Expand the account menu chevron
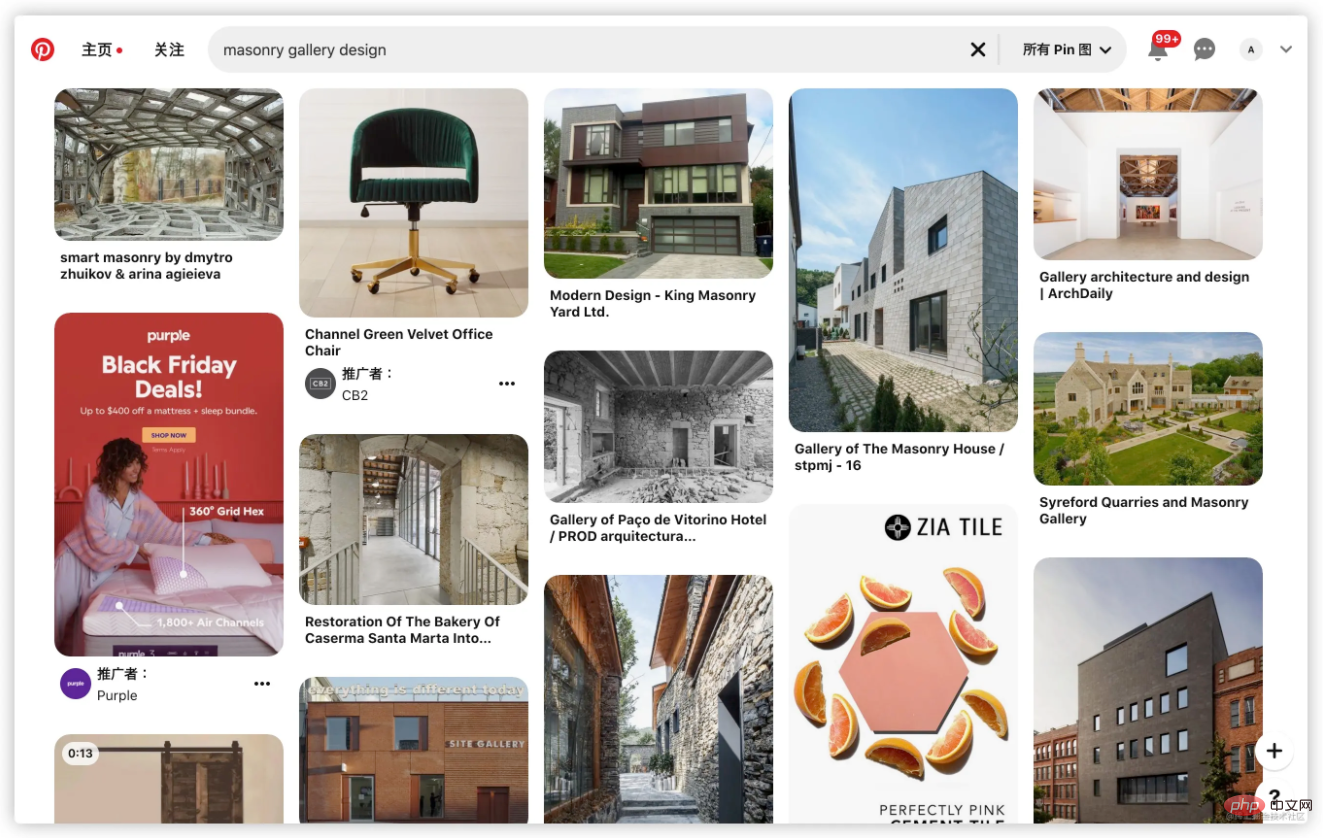The height and width of the screenshot is (838, 1323). point(1286,49)
